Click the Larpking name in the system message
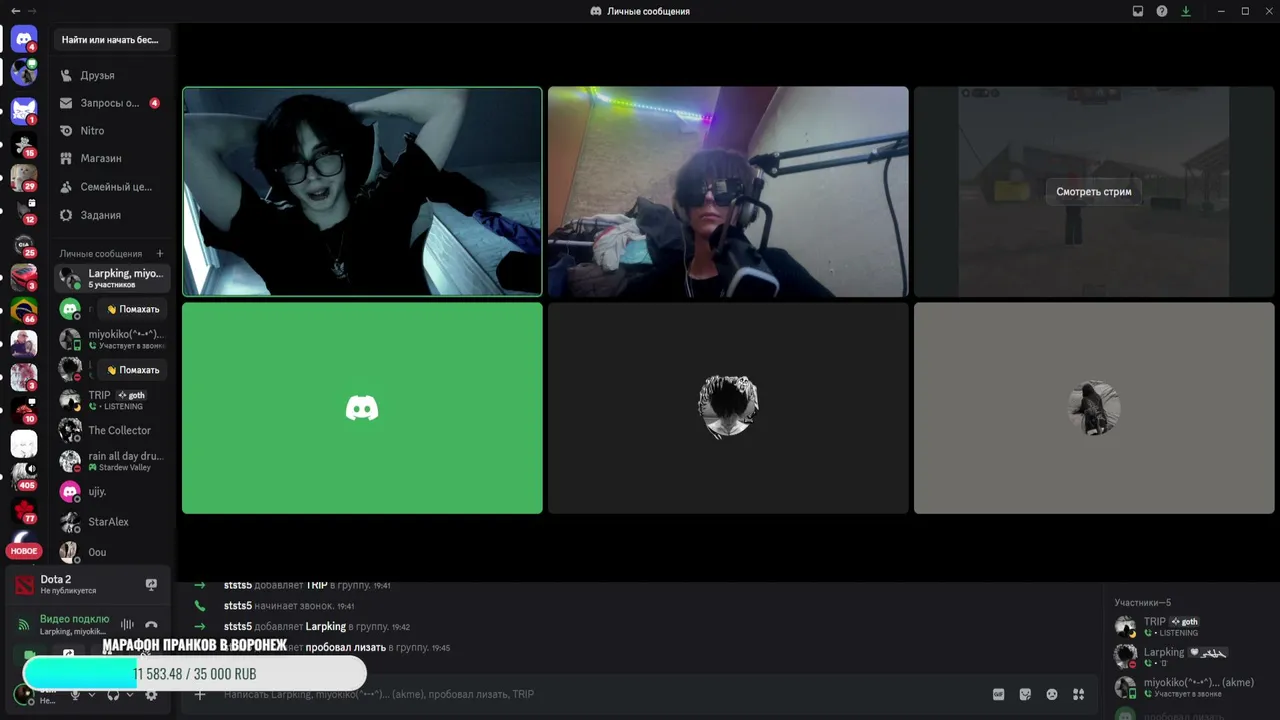The width and height of the screenshot is (1280, 720). tap(326, 627)
